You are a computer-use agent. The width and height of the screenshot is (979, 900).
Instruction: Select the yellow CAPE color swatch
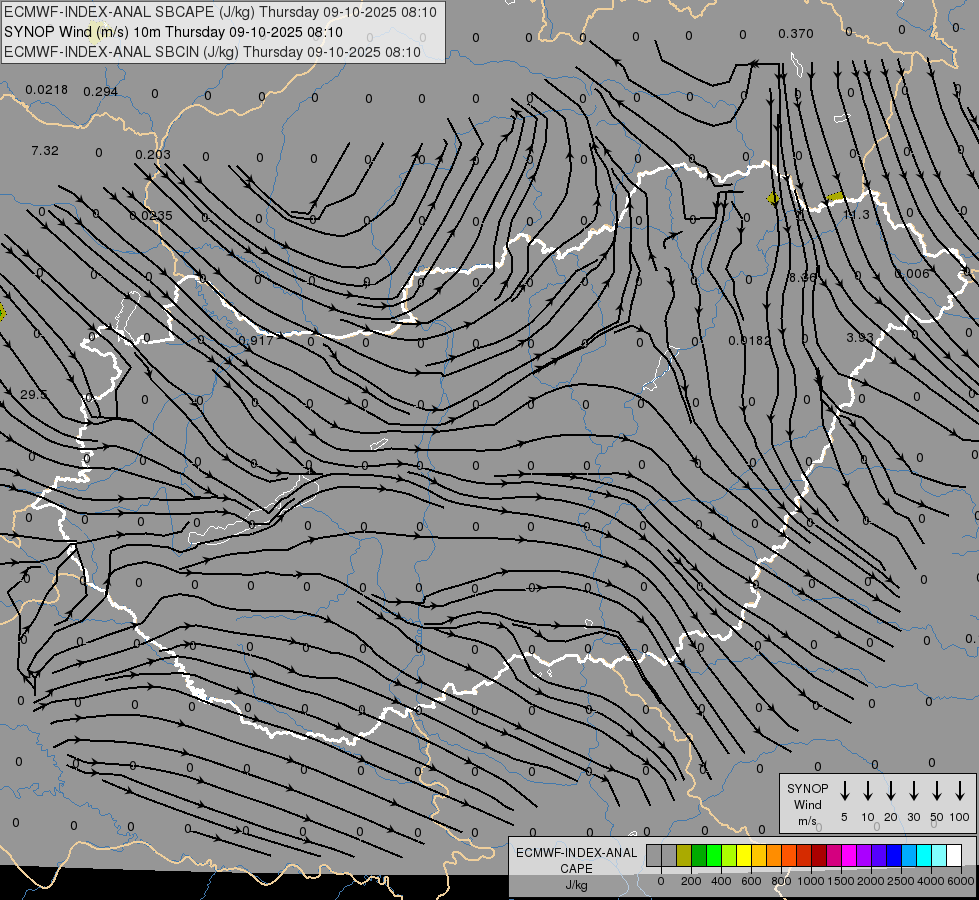744,855
